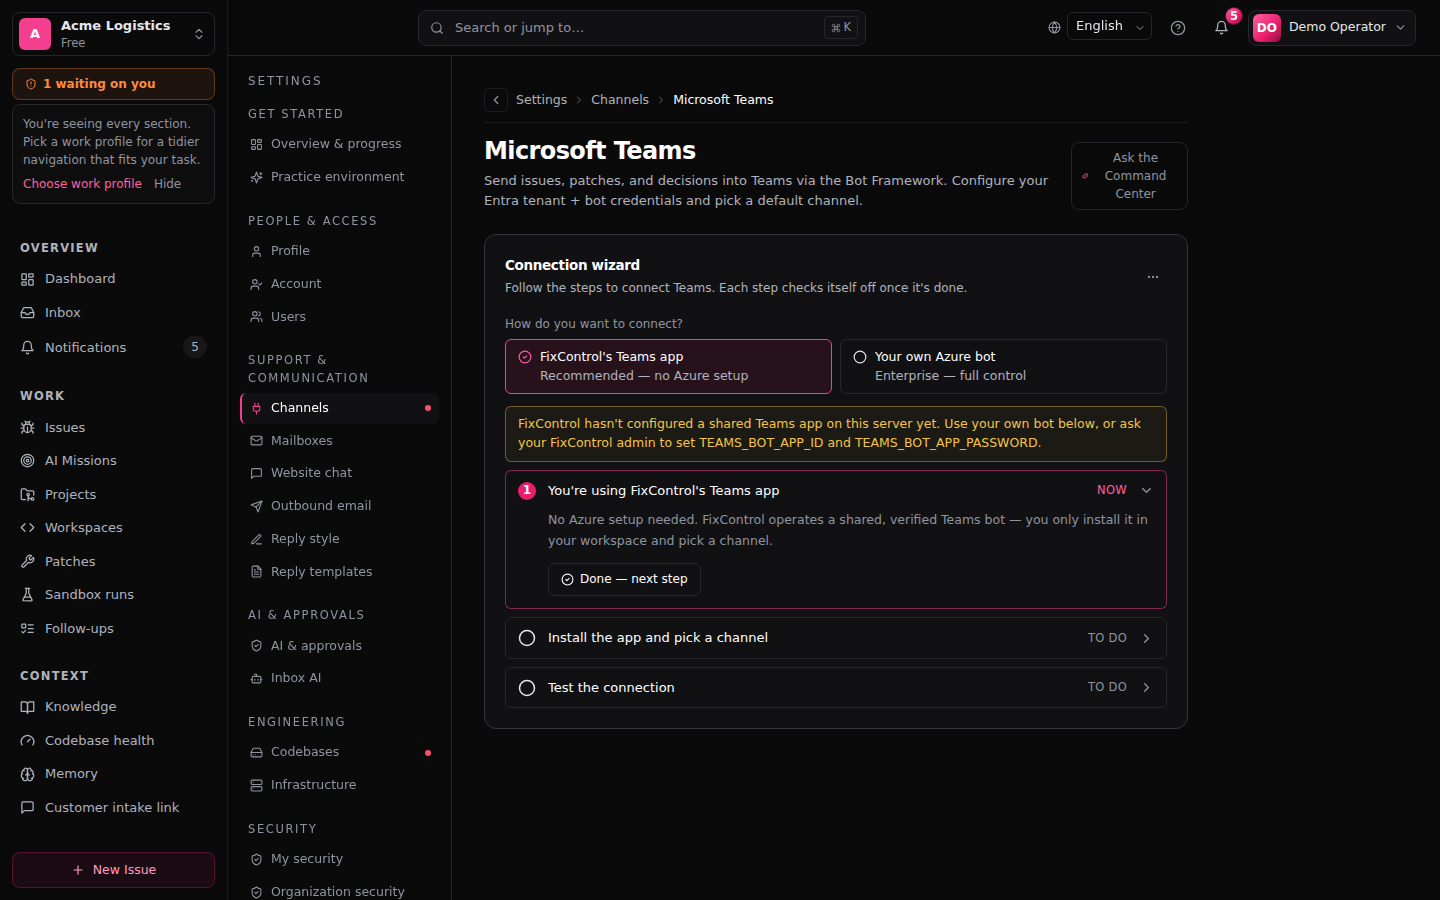Open AI & approvals settings

click(x=339, y=646)
